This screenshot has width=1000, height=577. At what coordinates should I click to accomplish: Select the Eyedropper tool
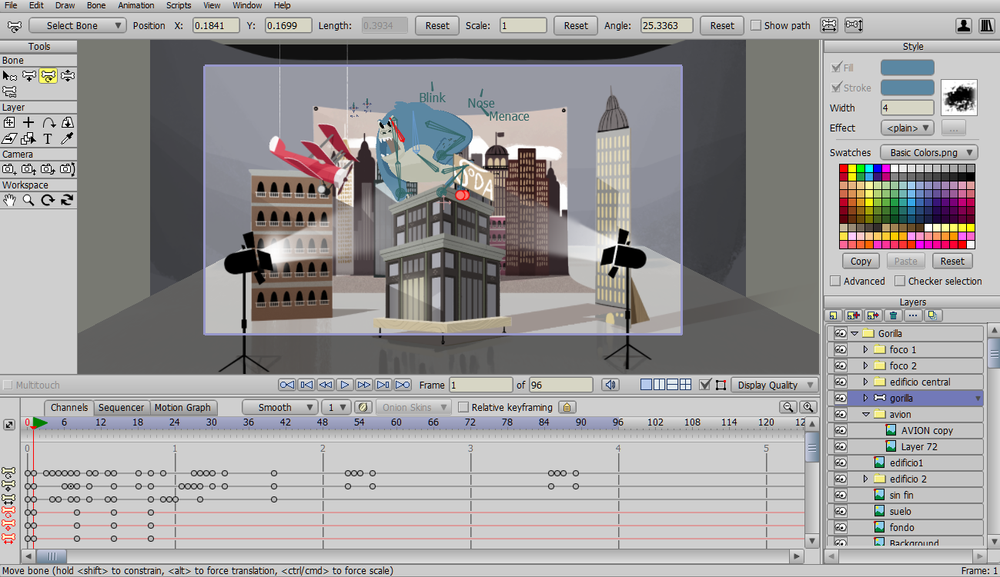tap(67, 138)
